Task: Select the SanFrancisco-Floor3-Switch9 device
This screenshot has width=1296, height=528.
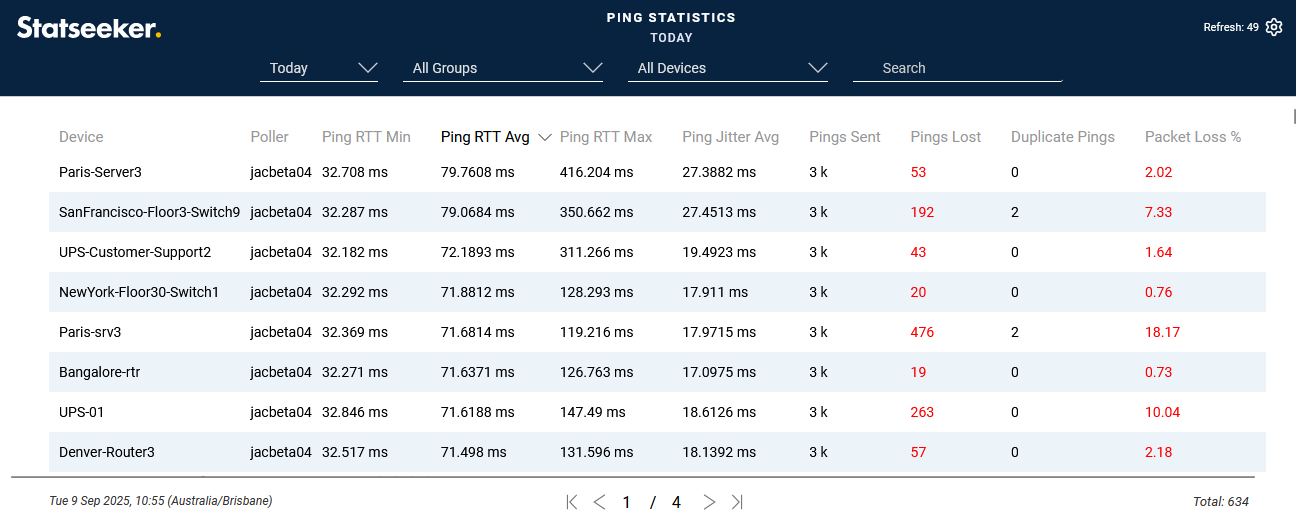Action: pyautogui.click(x=149, y=212)
